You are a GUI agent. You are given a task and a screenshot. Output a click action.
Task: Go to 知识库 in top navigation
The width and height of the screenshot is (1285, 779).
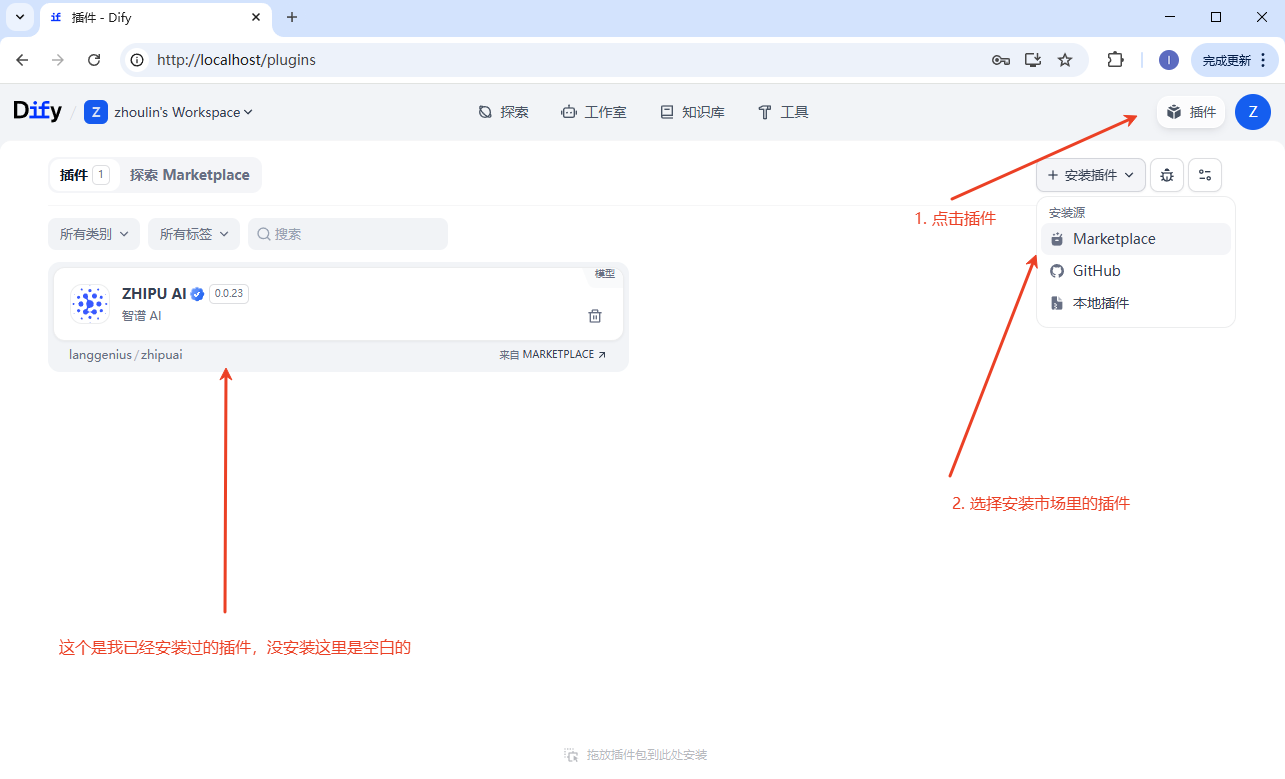(x=692, y=112)
